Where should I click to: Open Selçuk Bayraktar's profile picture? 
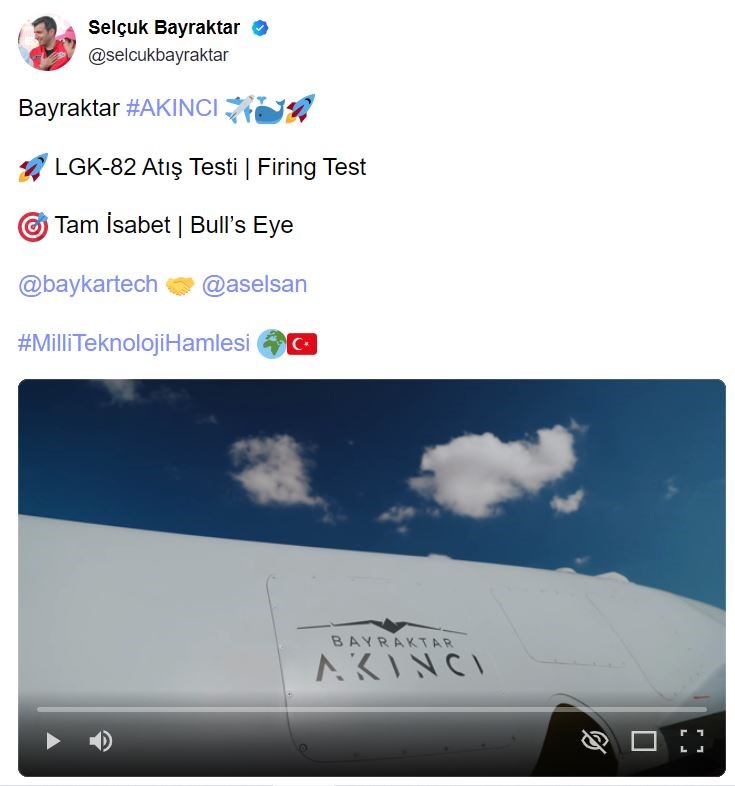[x=46, y=43]
